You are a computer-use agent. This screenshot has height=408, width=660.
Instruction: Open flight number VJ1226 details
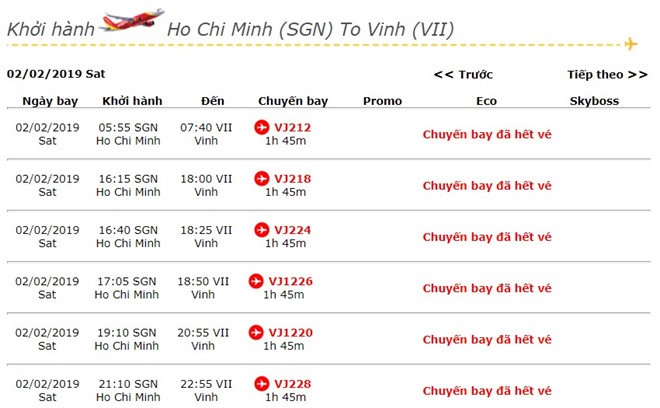click(x=291, y=281)
